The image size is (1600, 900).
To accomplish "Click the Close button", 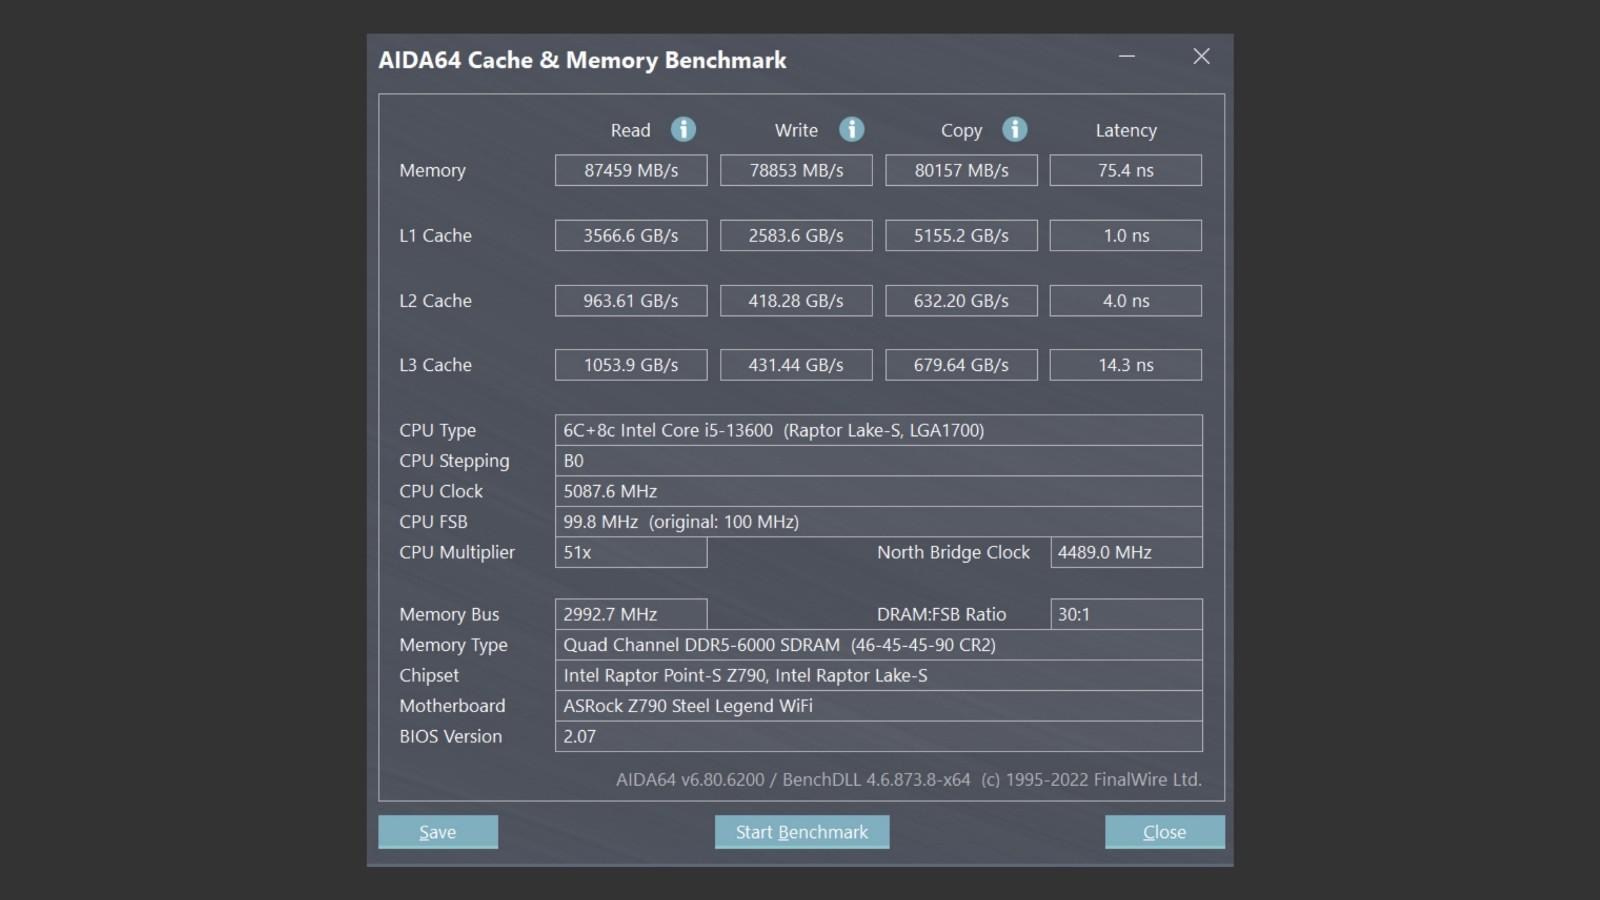I will click(x=1163, y=831).
